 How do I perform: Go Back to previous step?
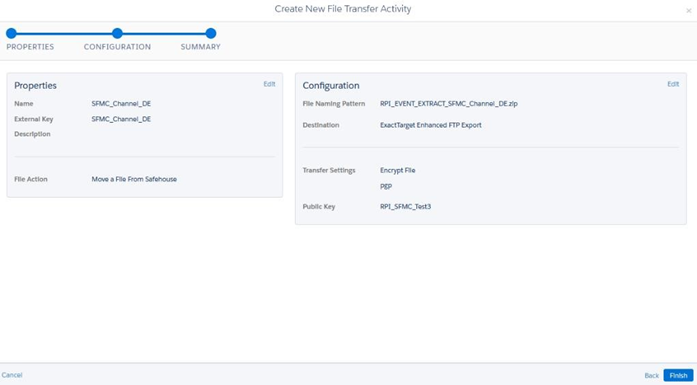(x=652, y=376)
